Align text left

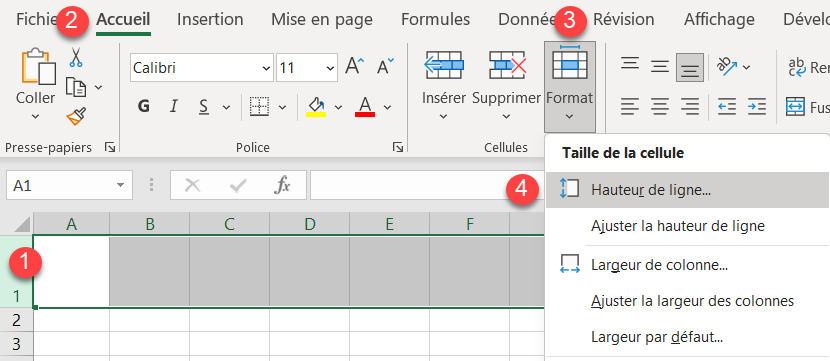629,106
